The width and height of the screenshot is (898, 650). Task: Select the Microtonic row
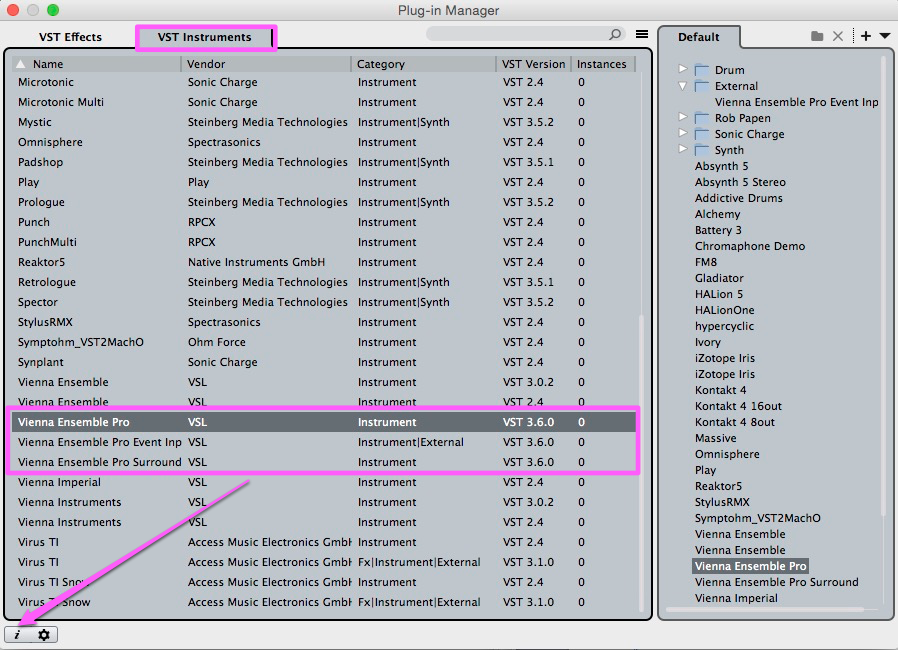pyautogui.click(x=324, y=82)
